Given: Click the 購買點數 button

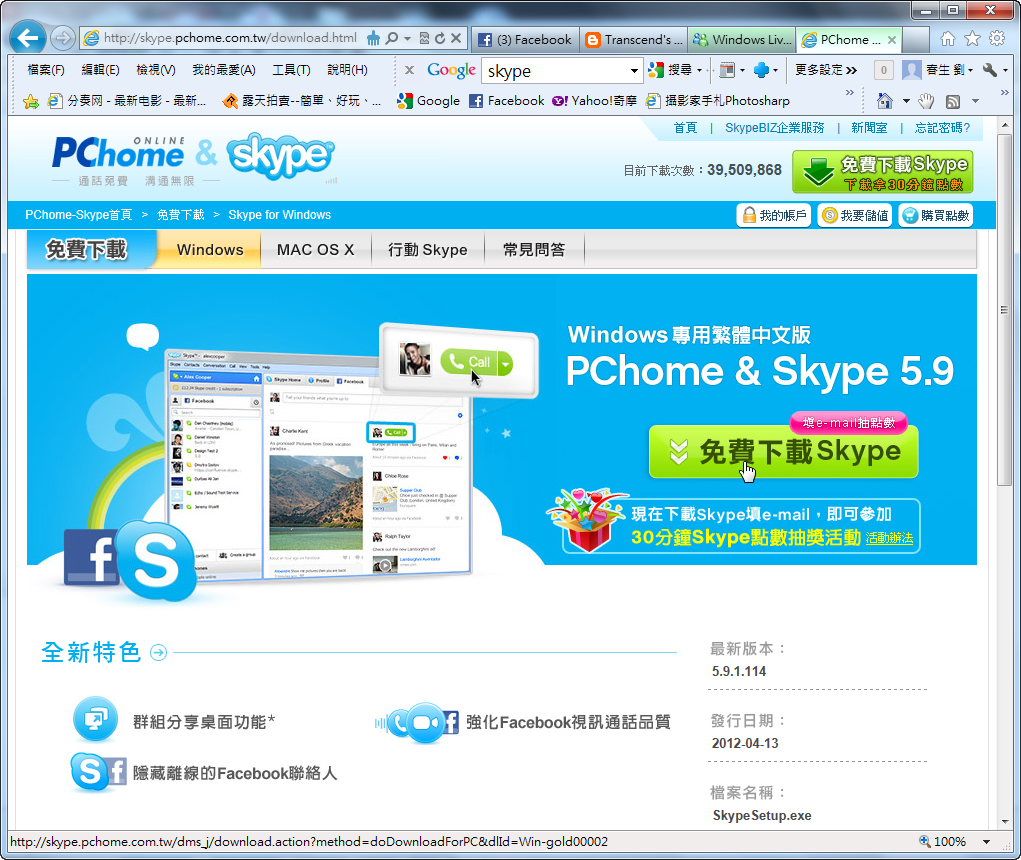Looking at the screenshot, I should [936, 215].
